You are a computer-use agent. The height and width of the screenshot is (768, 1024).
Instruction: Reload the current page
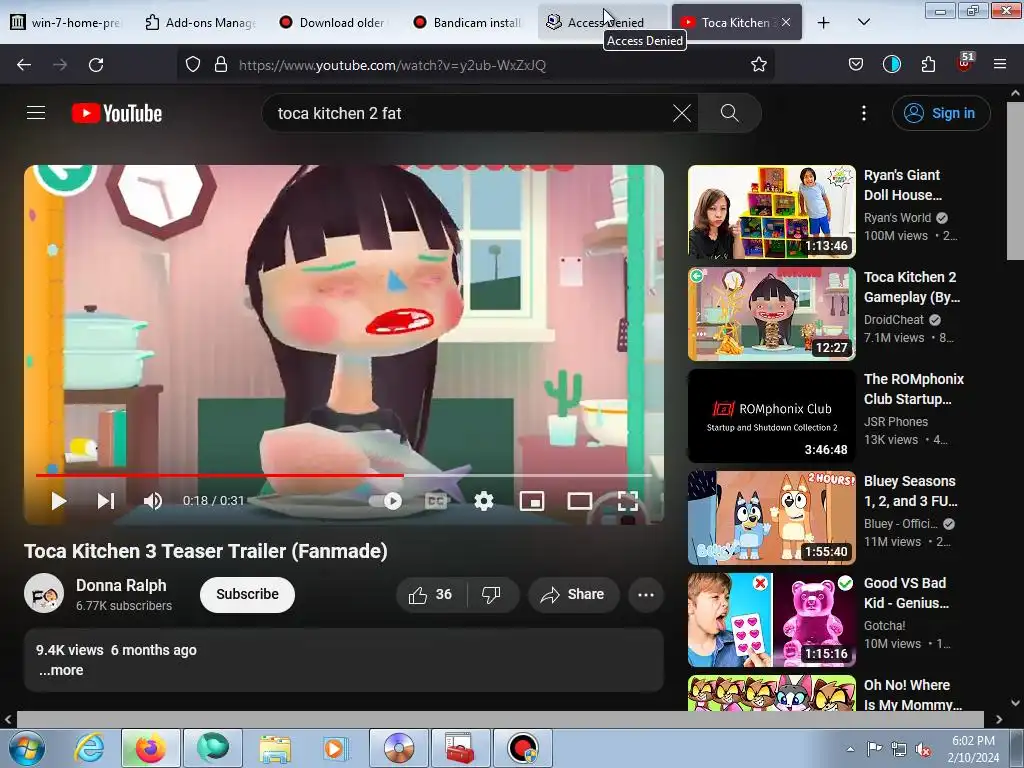pos(96,64)
